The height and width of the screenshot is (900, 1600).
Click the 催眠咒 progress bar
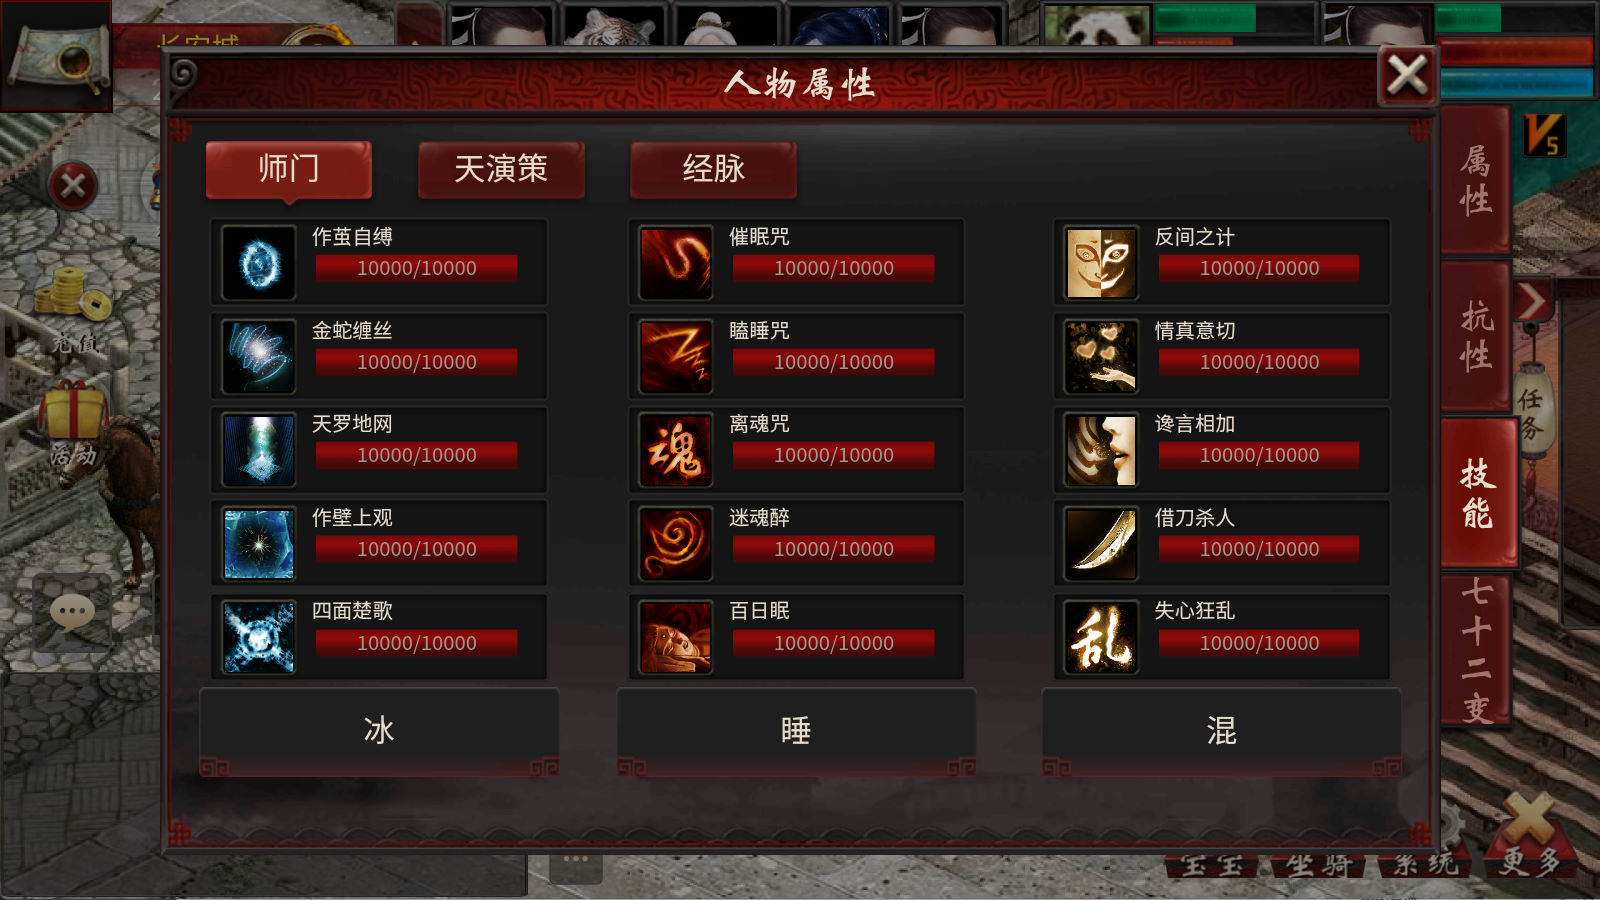(834, 268)
